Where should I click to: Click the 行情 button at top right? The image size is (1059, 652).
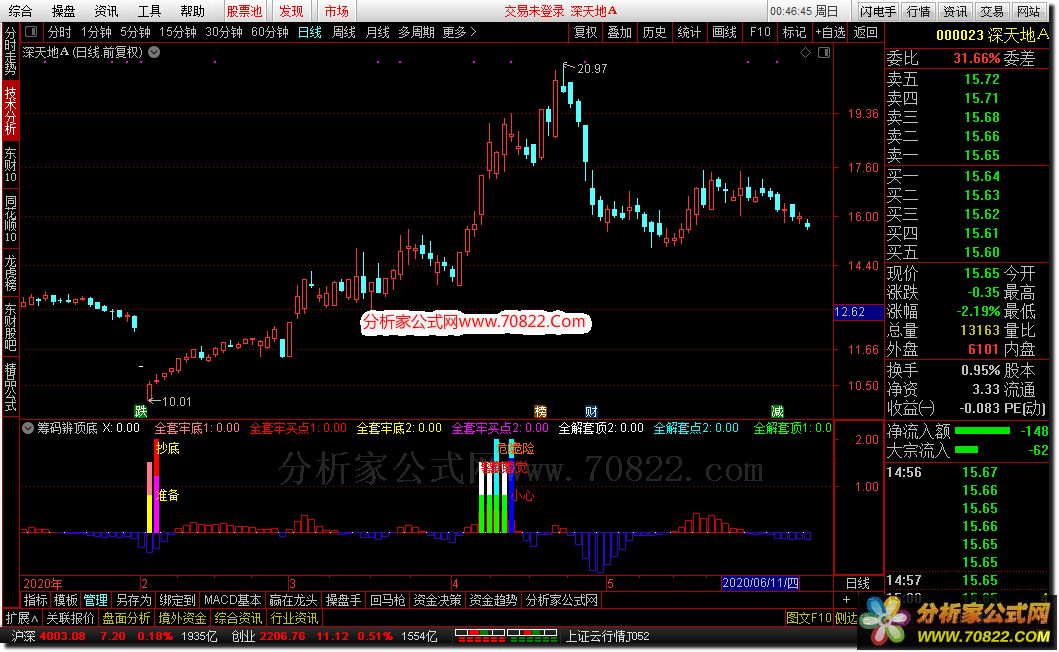tap(919, 11)
